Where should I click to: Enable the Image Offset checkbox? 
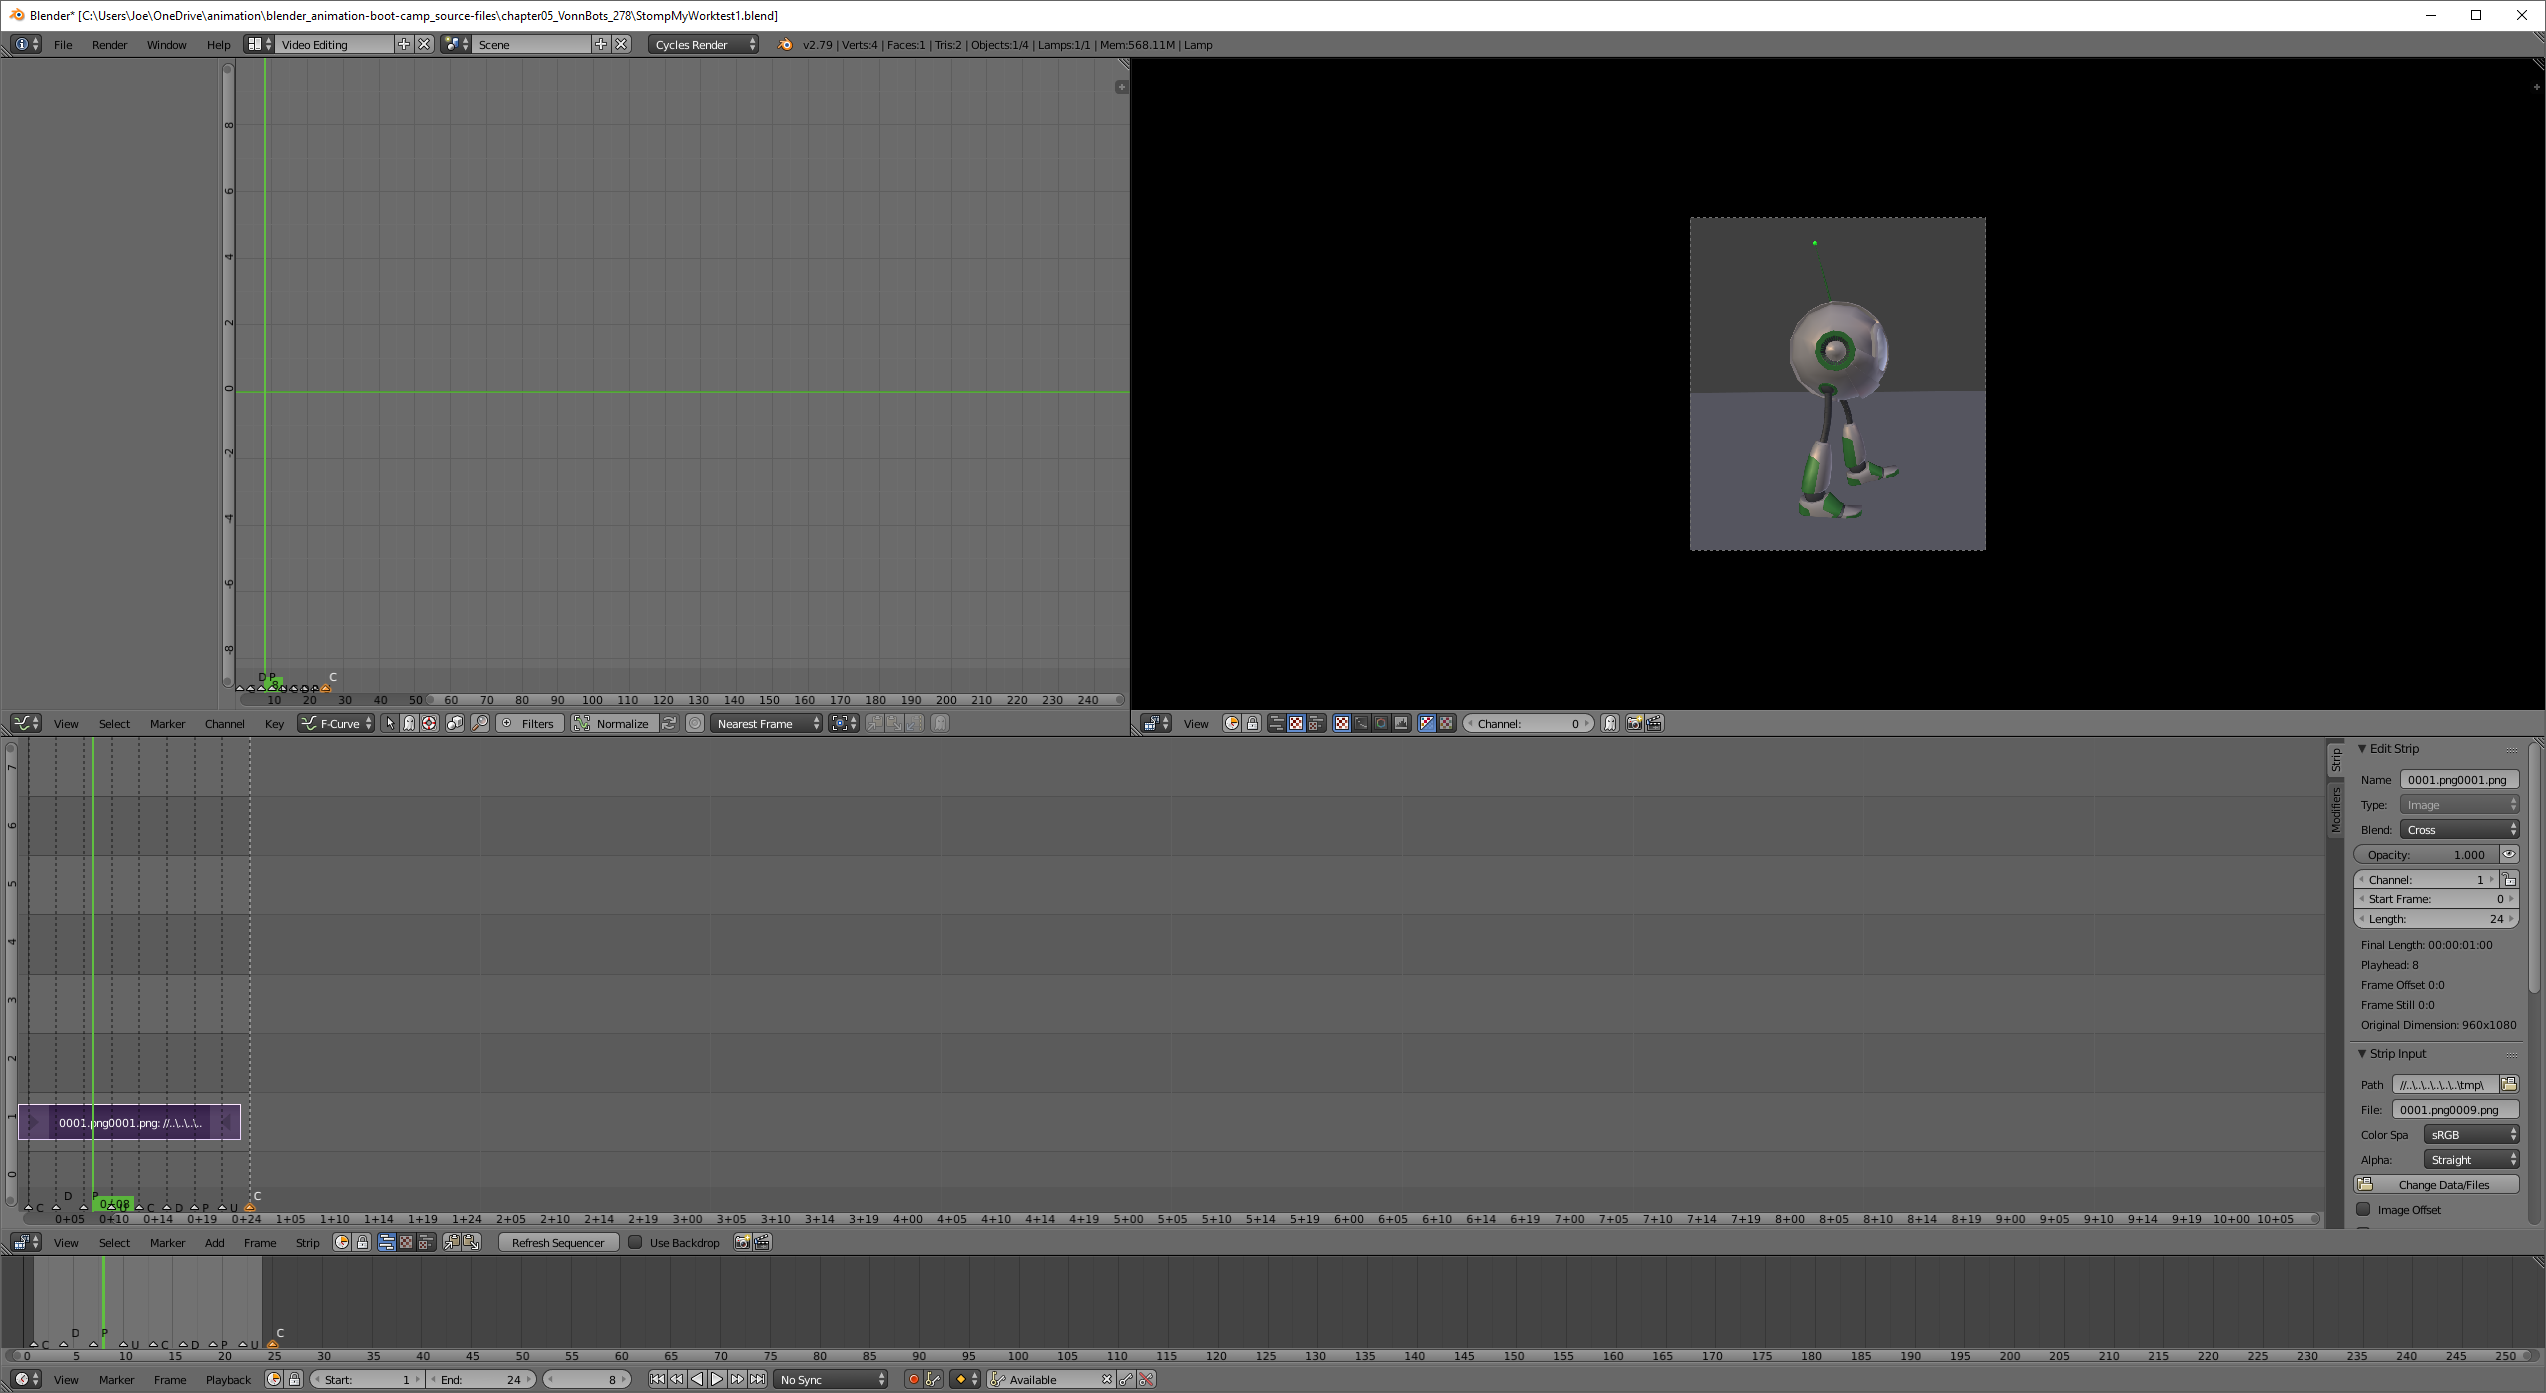point(2364,1209)
